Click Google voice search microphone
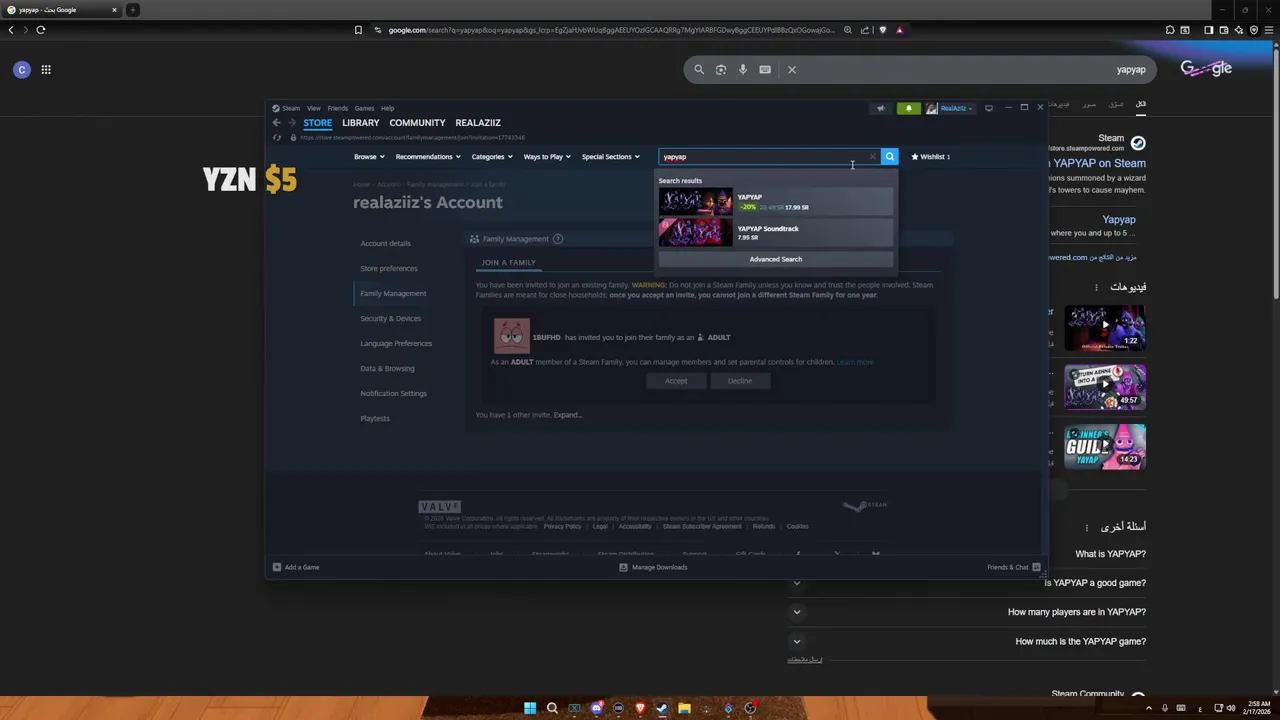The height and width of the screenshot is (720, 1280). [743, 70]
